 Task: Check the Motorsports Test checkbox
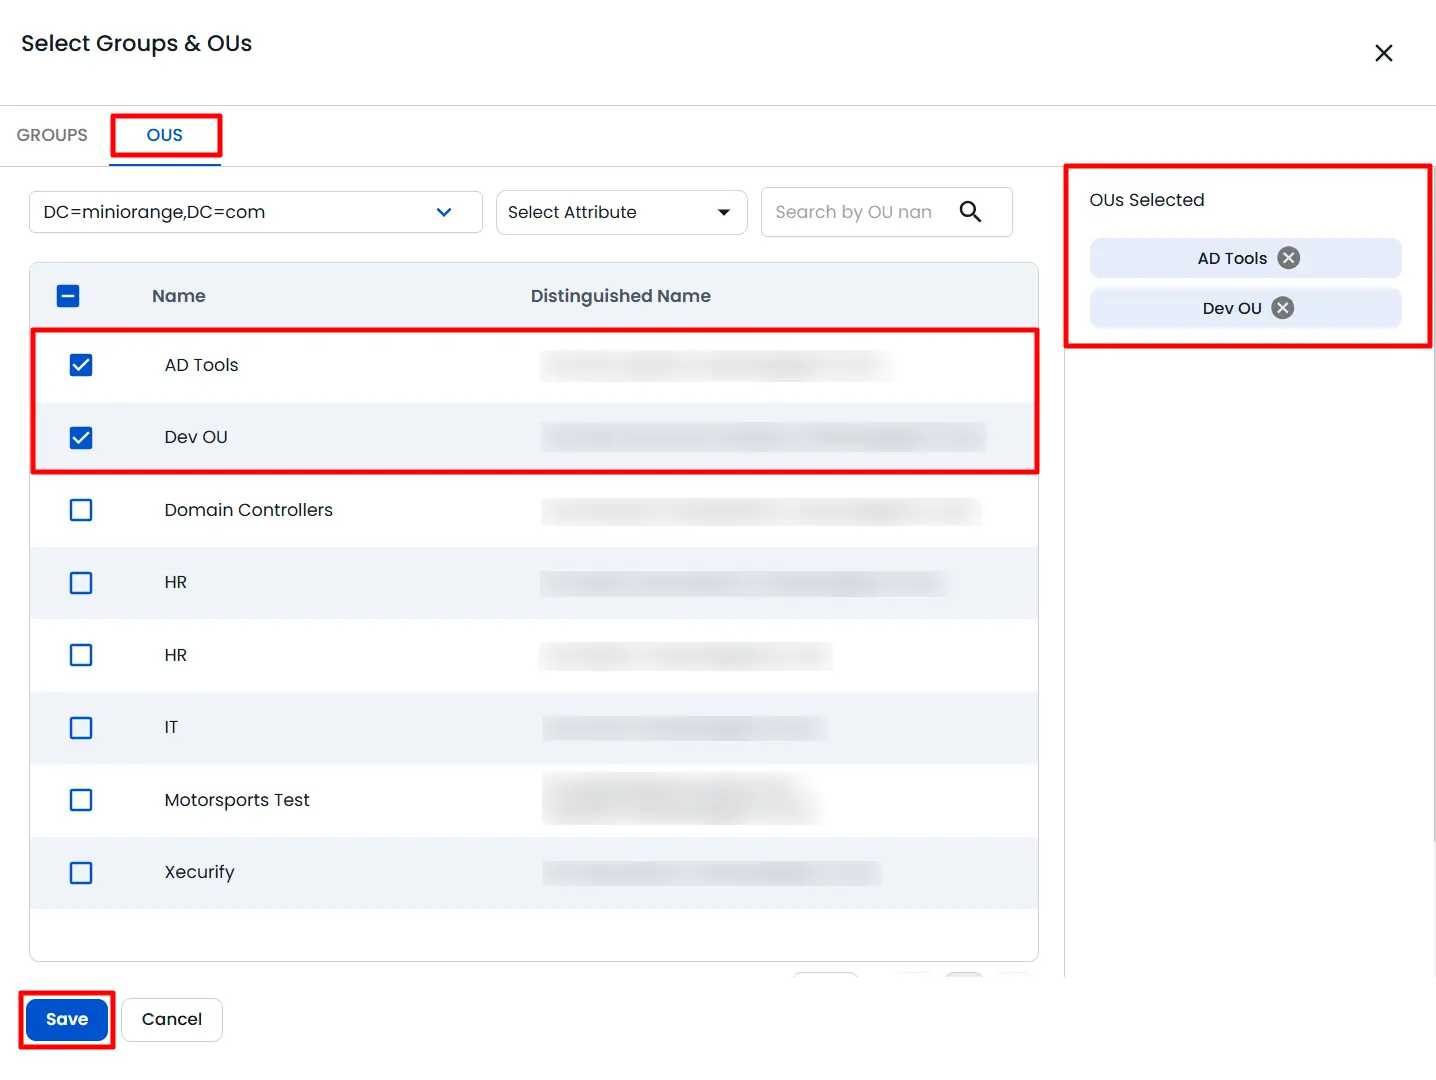coord(81,800)
